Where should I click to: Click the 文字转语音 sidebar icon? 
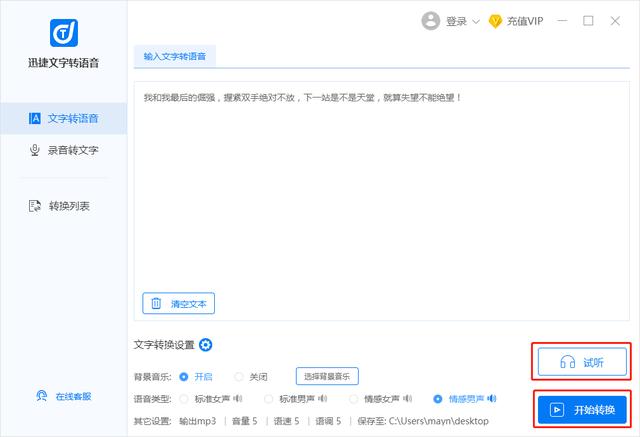coord(35,118)
